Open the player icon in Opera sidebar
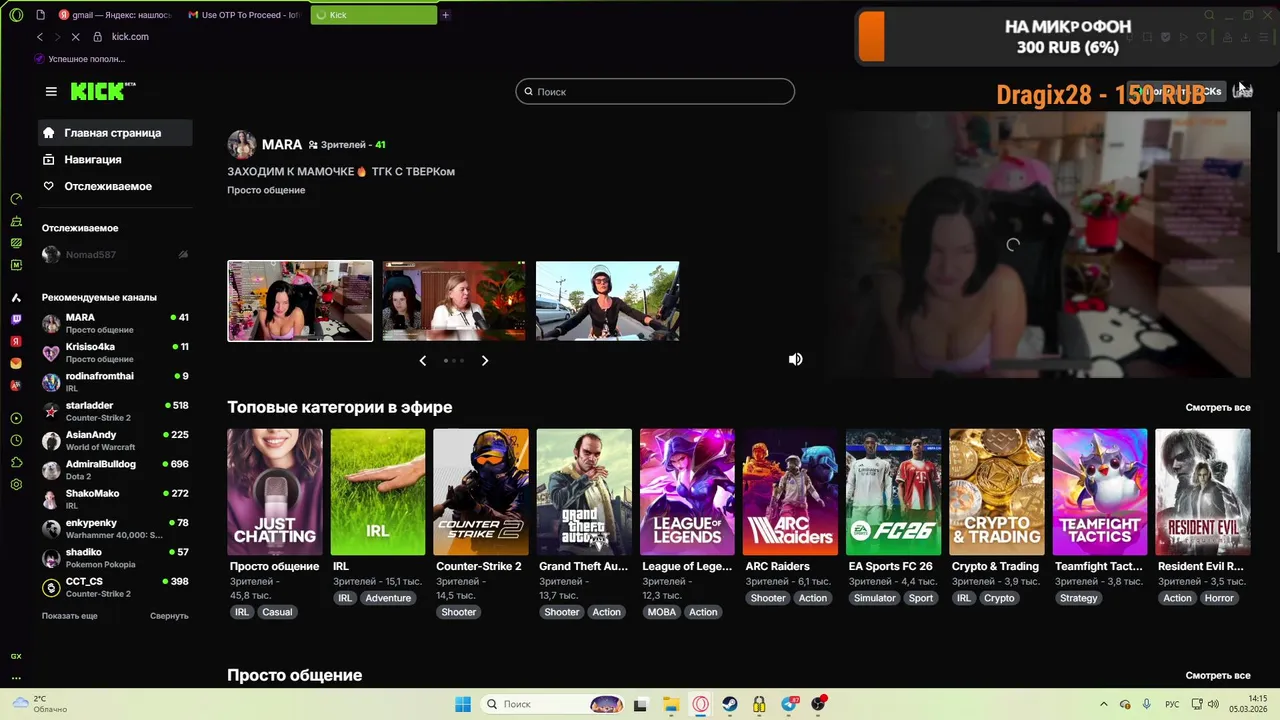Screen dimensions: 1280x720 pos(16,419)
